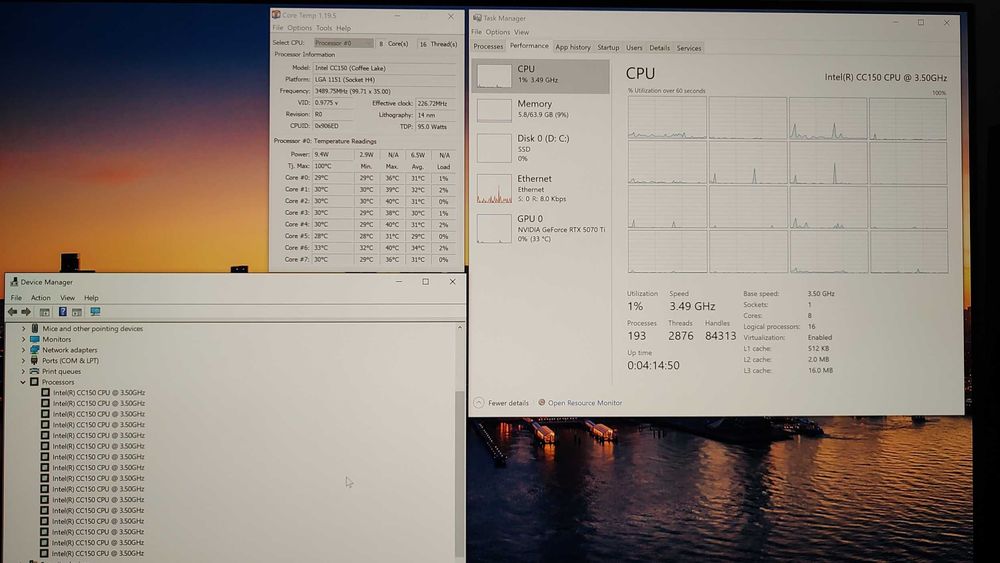This screenshot has width=1000, height=563.
Task: Click the Model field 'Intel CC150 (Coffee Lake)'
Action: 384,68
